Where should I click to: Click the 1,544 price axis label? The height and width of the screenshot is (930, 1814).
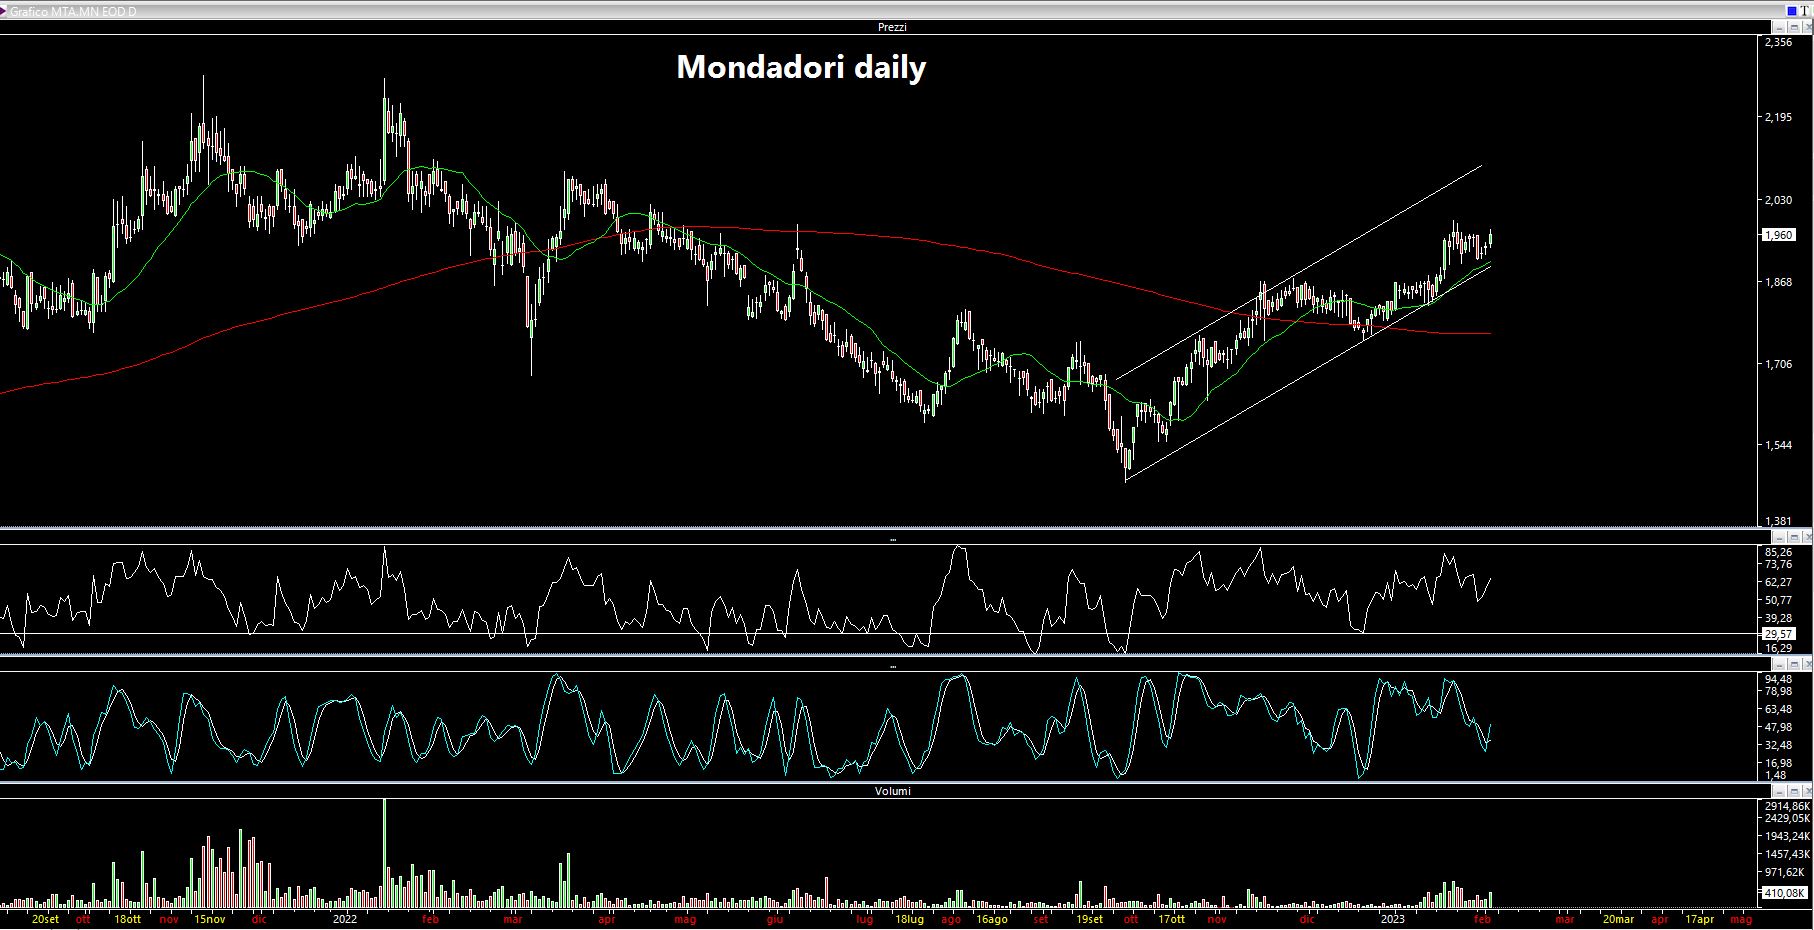(x=1779, y=445)
